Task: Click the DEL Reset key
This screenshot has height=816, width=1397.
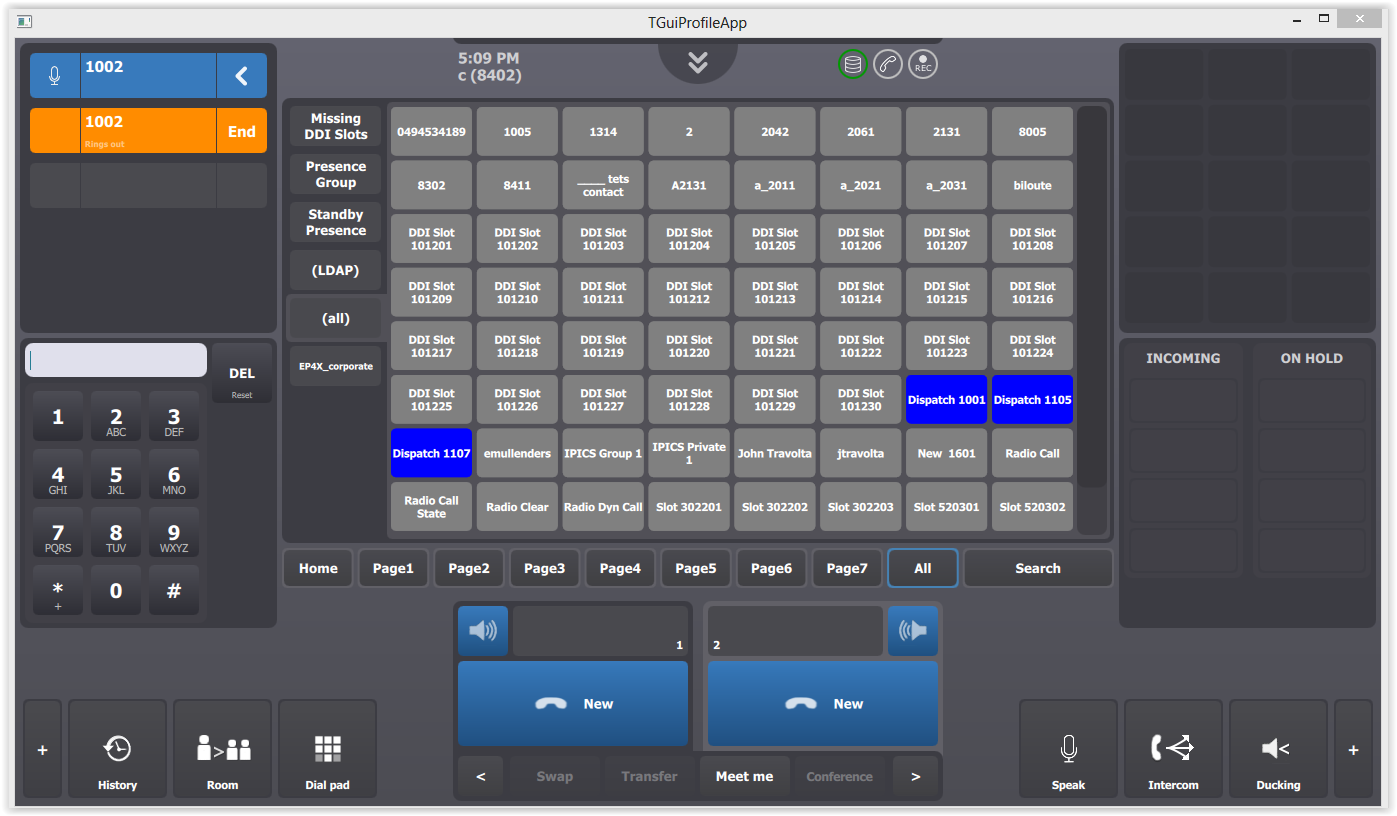Action: (242, 374)
